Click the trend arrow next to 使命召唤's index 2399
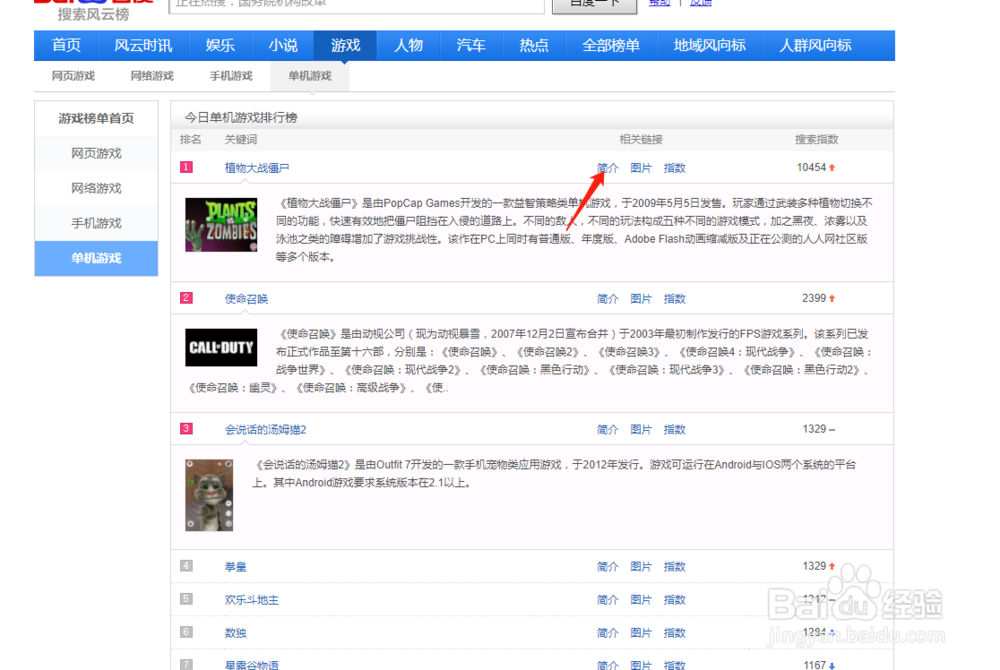The height and width of the screenshot is (670, 1000). (x=832, y=298)
